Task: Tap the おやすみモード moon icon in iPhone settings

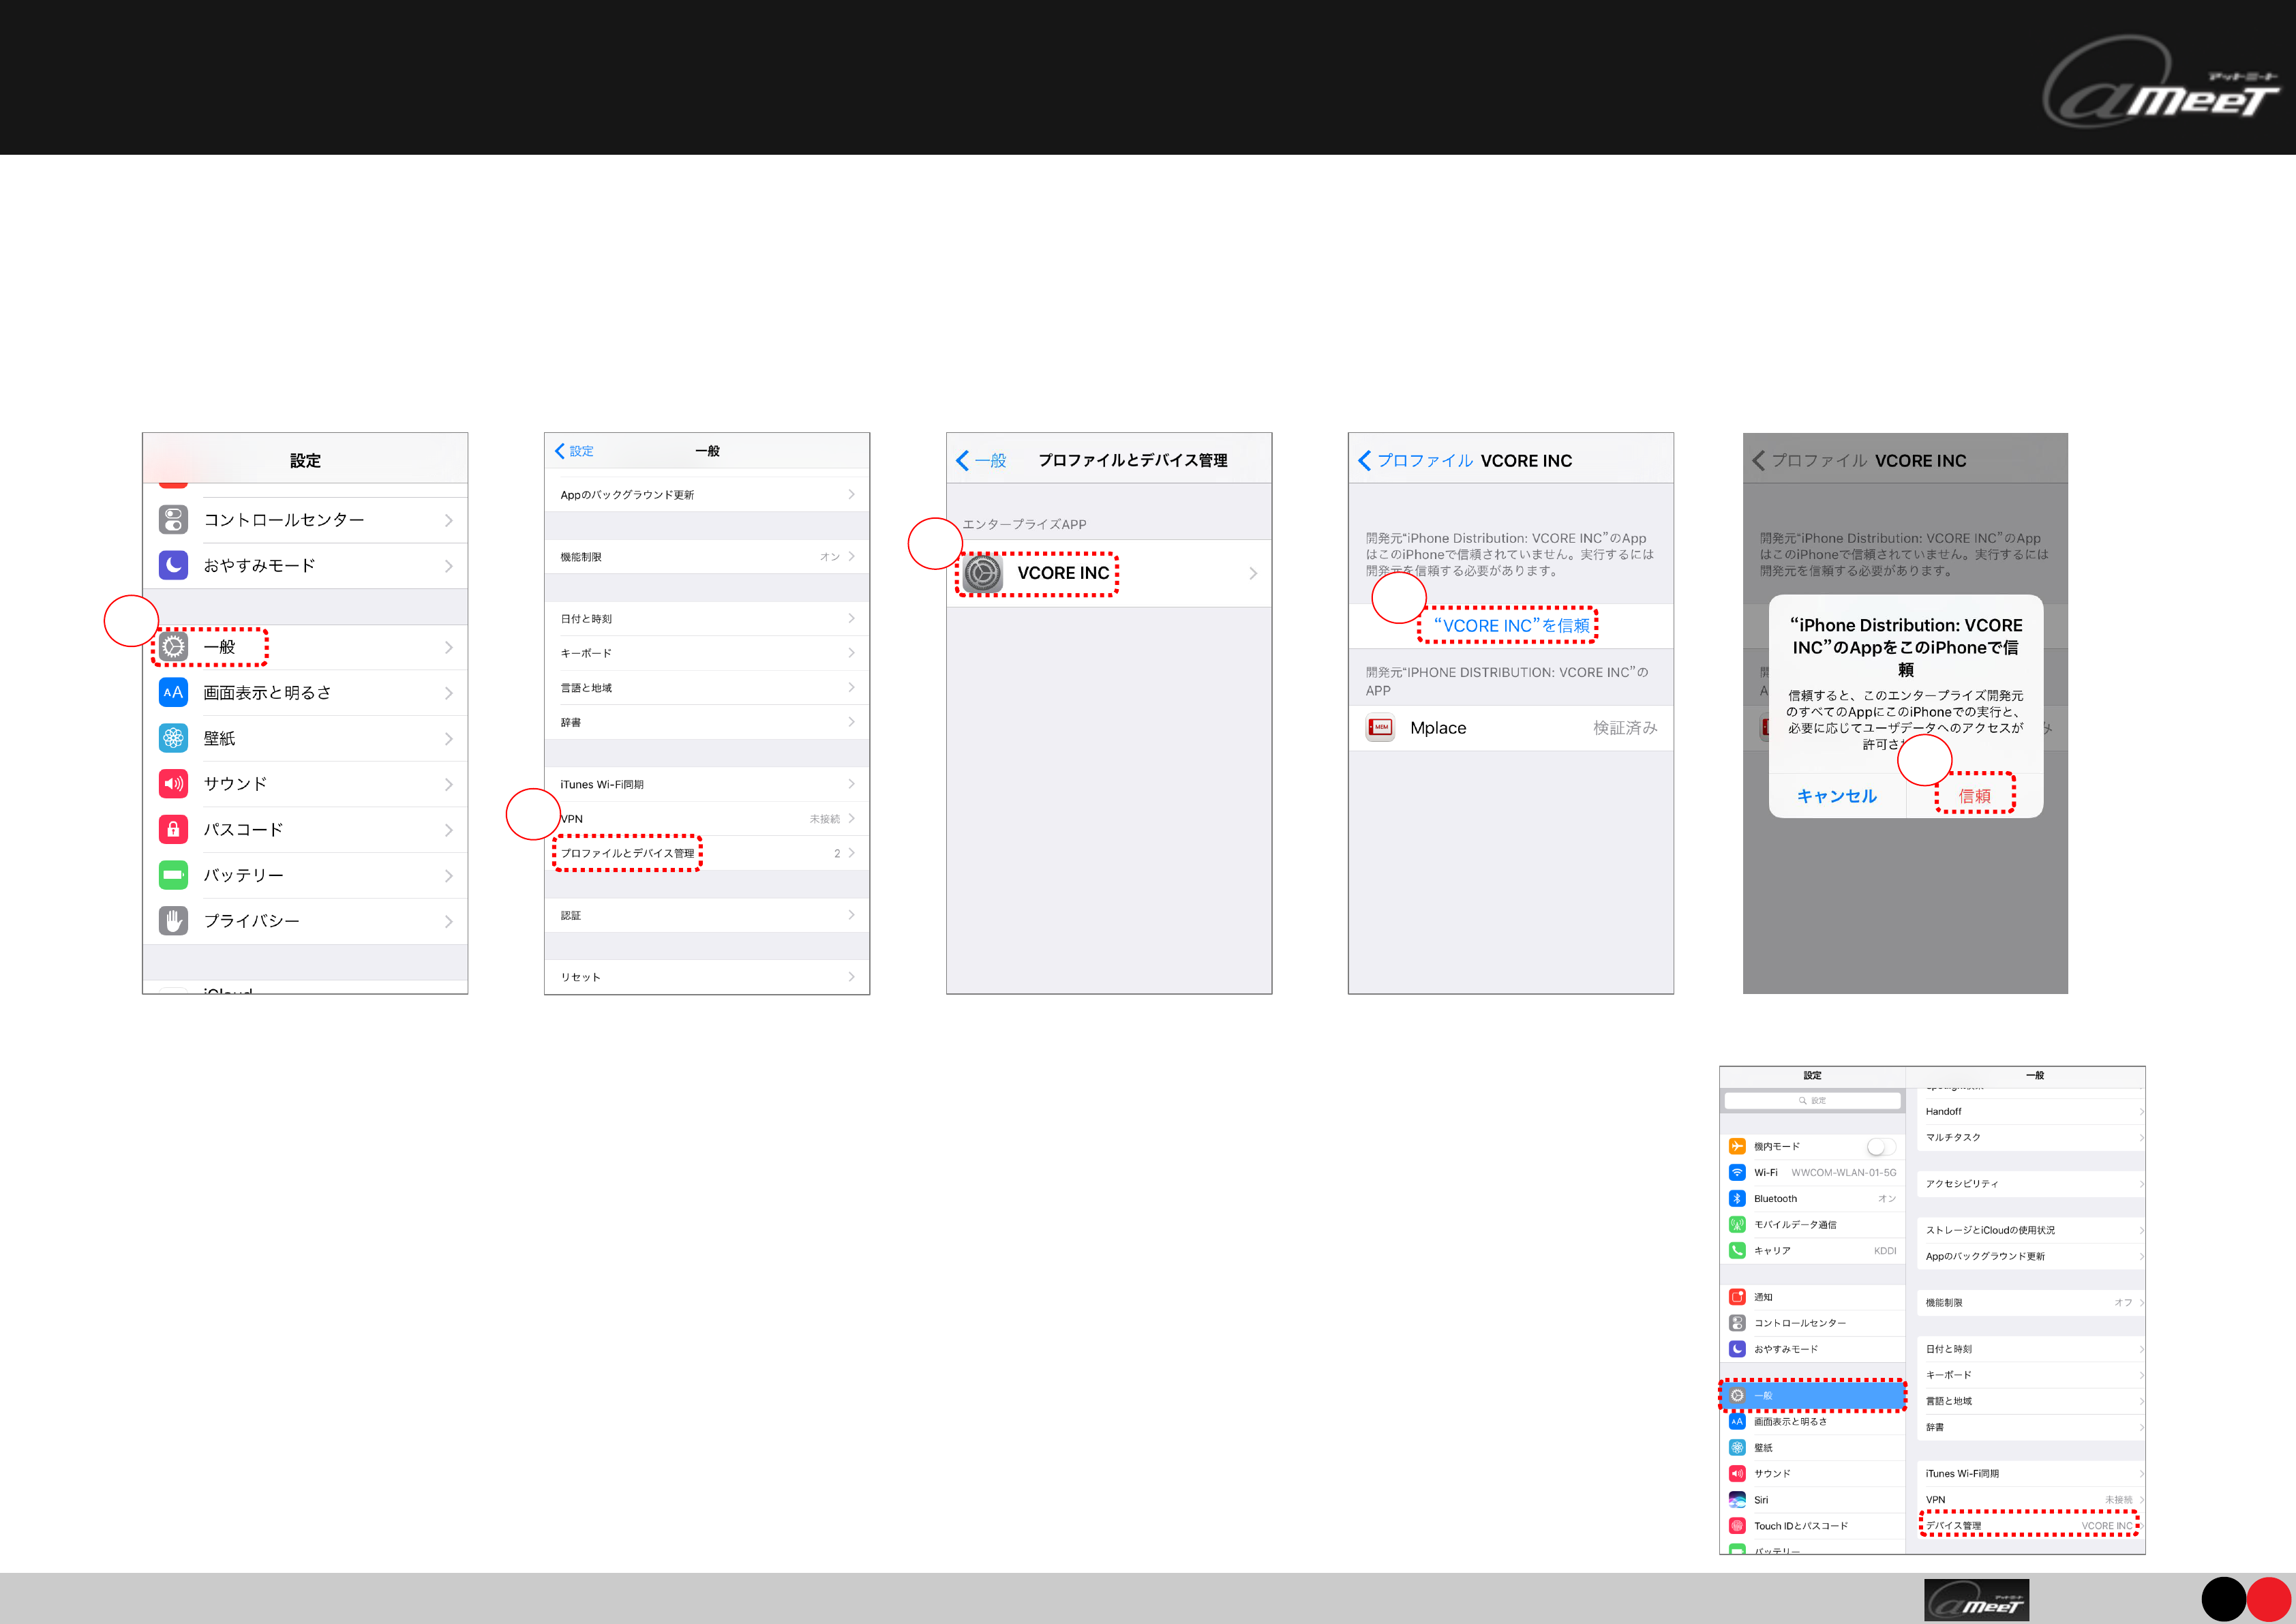Action: [173, 565]
